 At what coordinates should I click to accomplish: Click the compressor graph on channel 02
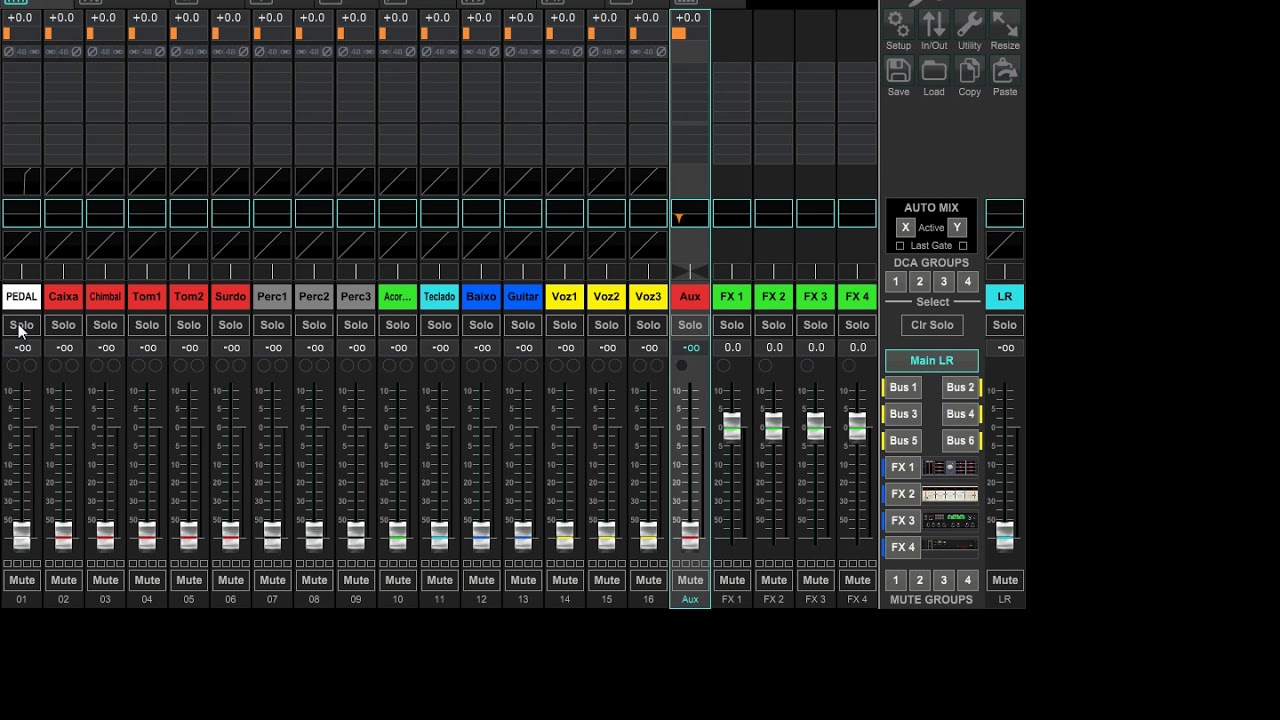[x=63, y=245]
